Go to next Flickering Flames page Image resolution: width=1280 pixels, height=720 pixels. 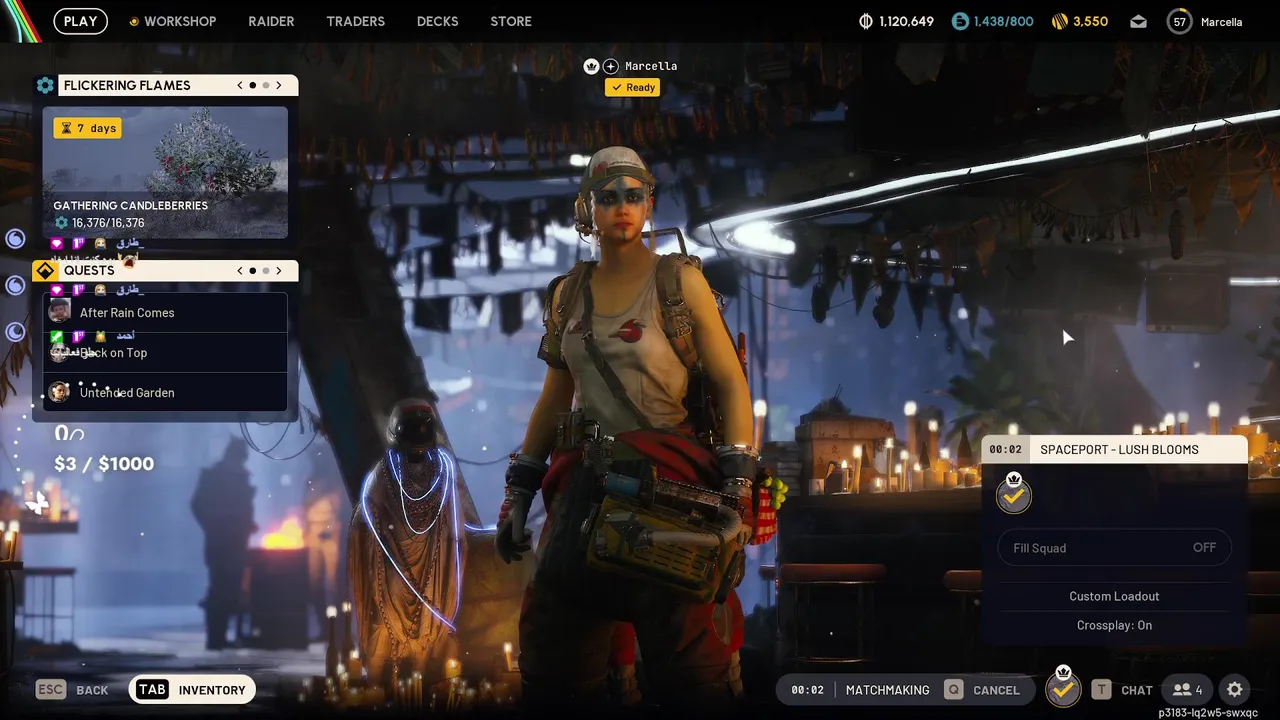[x=279, y=85]
